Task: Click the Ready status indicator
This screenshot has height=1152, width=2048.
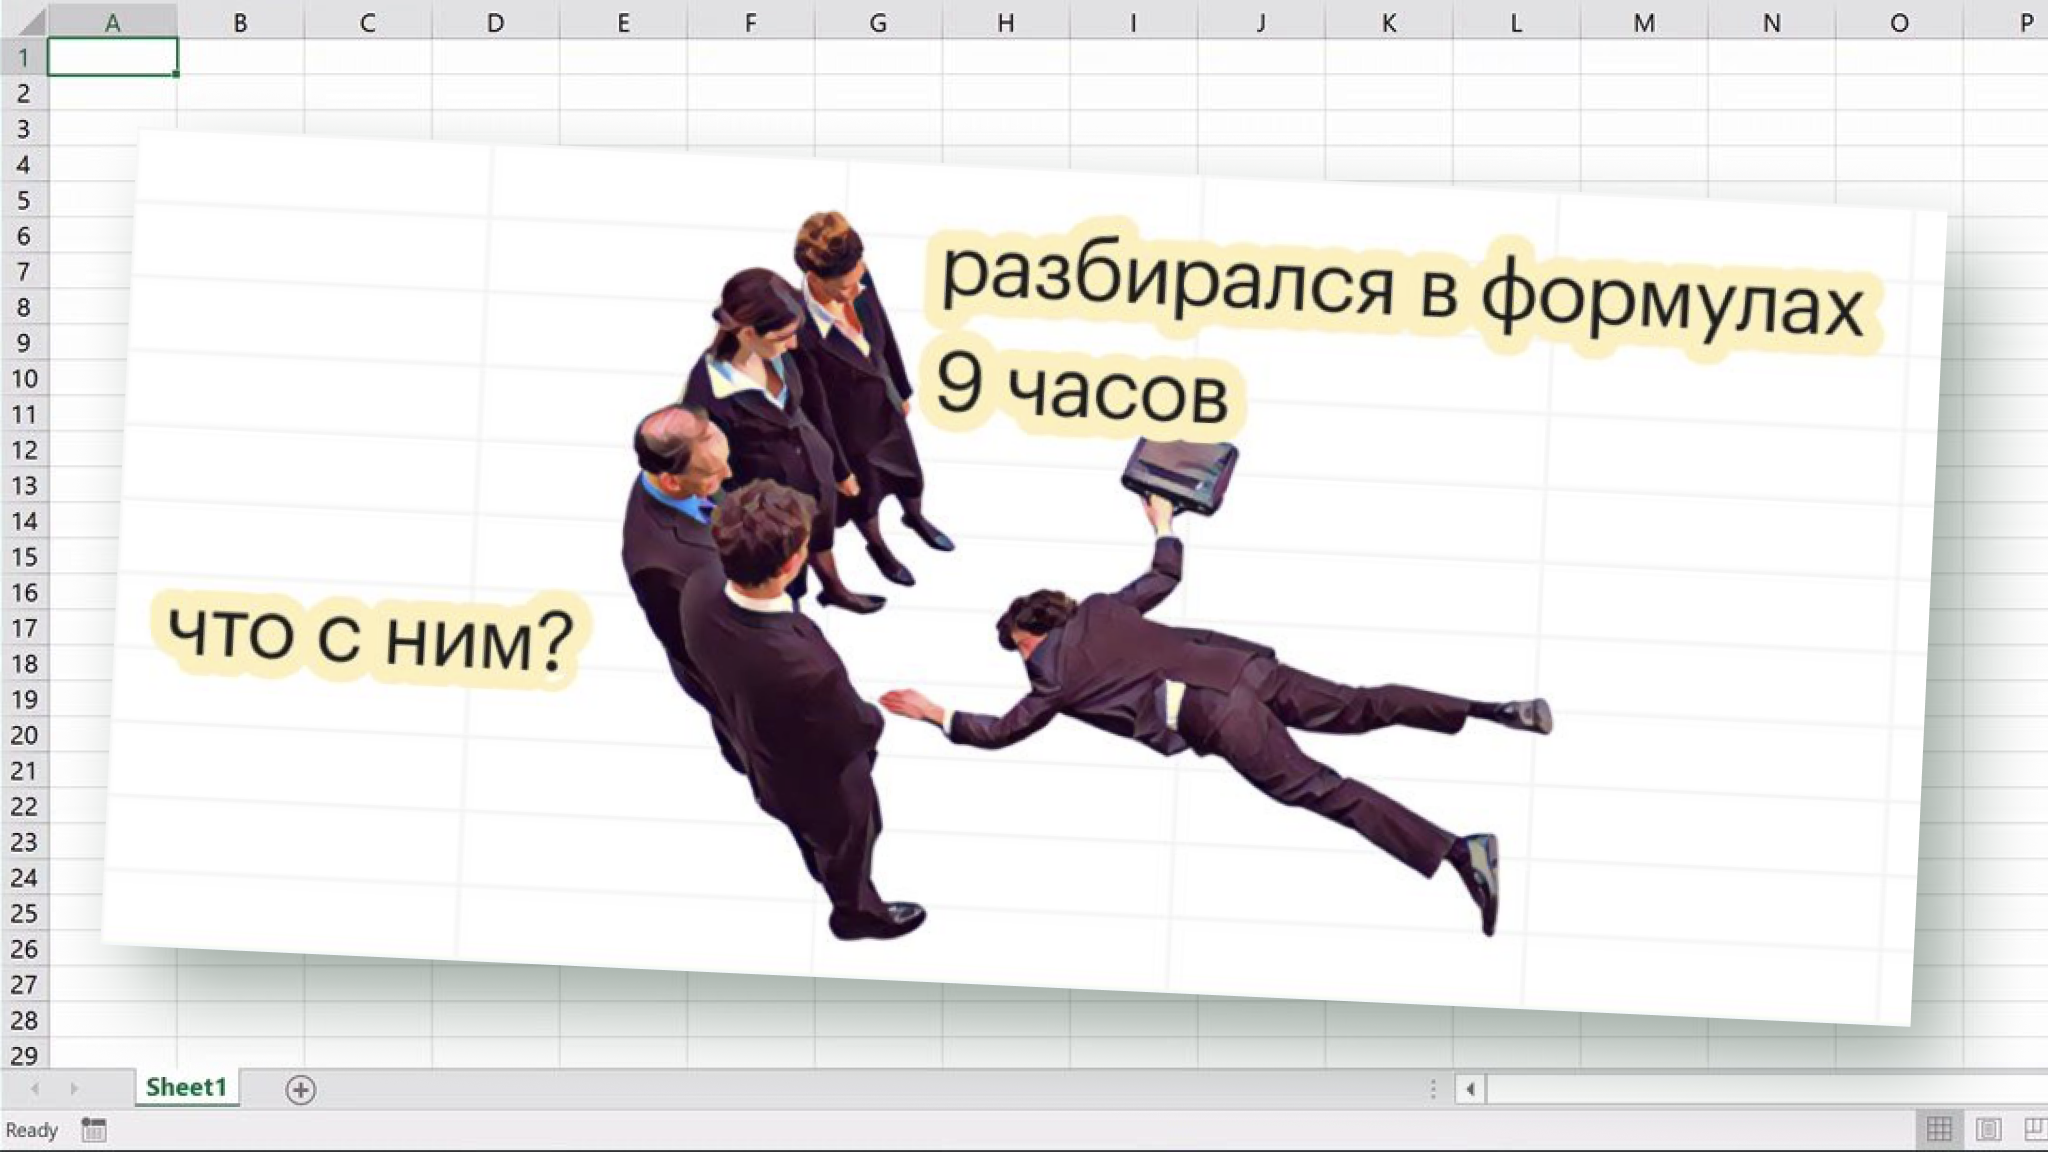Action: (x=31, y=1130)
